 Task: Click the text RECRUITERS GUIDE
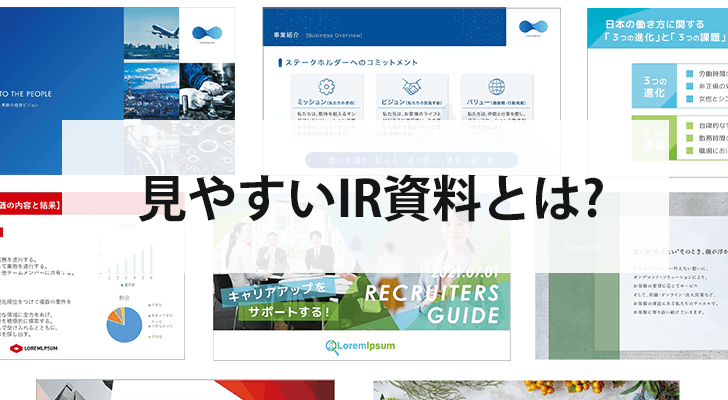pyautogui.click(x=432, y=304)
